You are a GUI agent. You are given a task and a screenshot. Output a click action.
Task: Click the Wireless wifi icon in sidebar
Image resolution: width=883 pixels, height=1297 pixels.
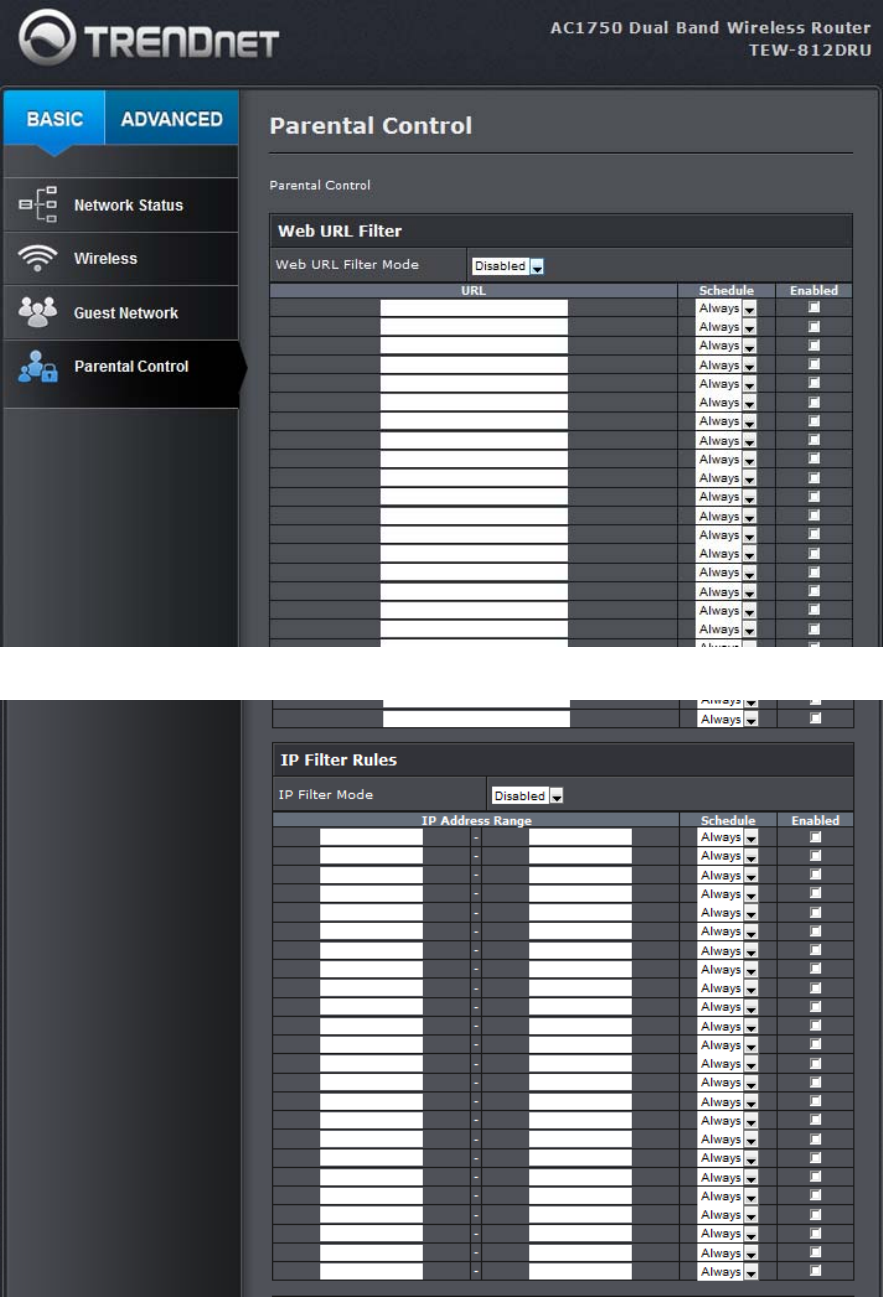pyautogui.click(x=36, y=259)
